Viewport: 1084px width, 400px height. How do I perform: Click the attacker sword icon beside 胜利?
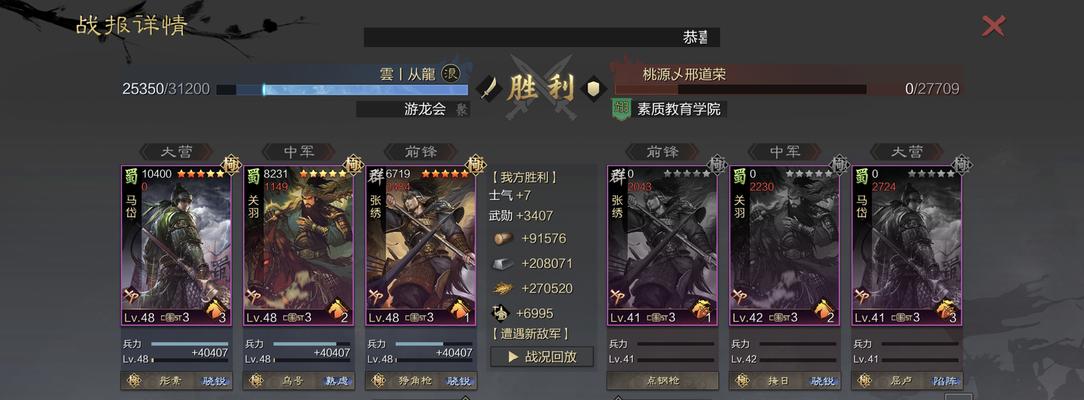tap(489, 88)
